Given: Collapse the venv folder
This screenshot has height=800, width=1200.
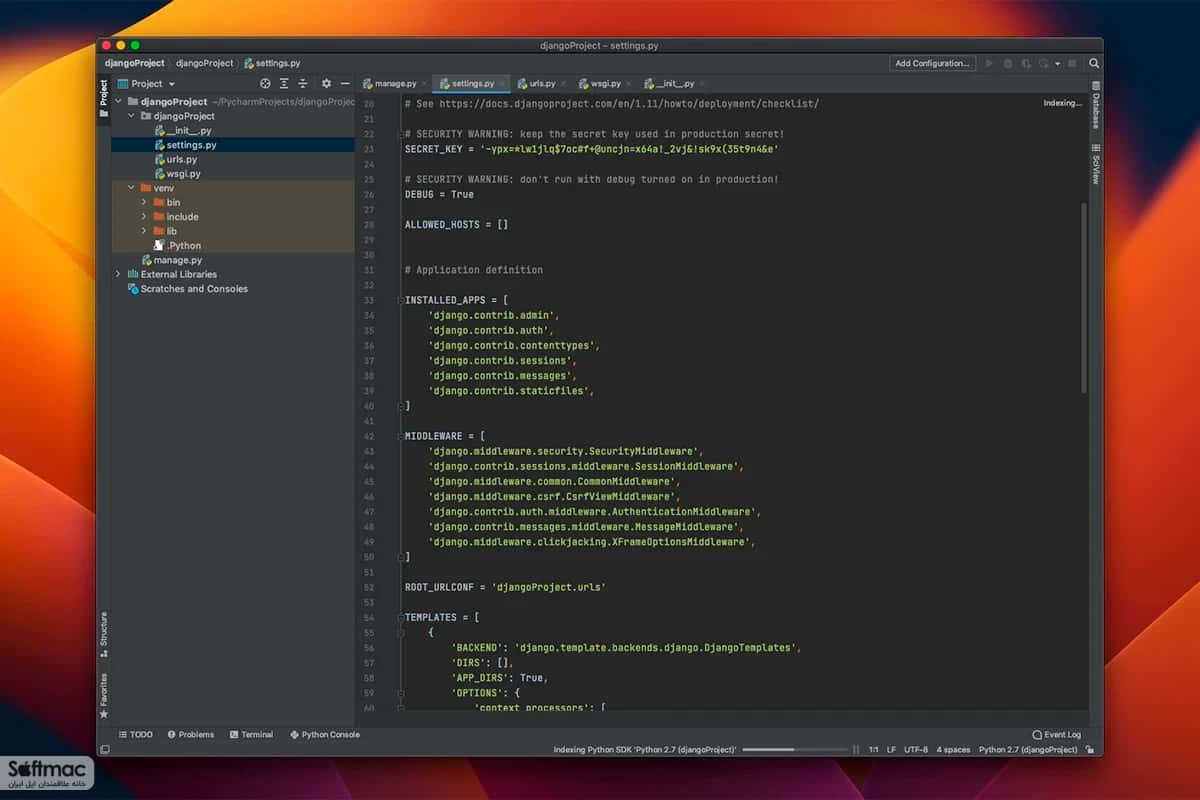Looking at the screenshot, I should click(131, 188).
